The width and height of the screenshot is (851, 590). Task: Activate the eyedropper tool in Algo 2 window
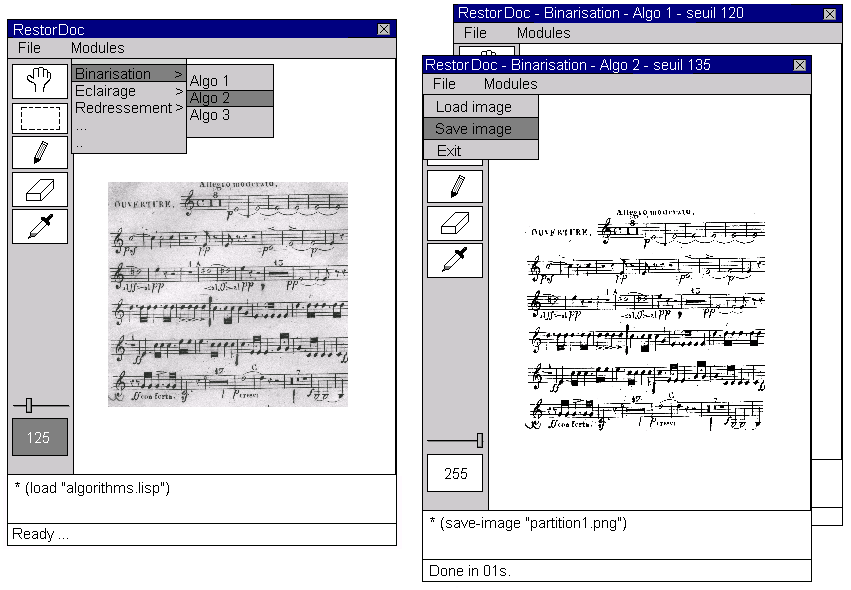455,261
